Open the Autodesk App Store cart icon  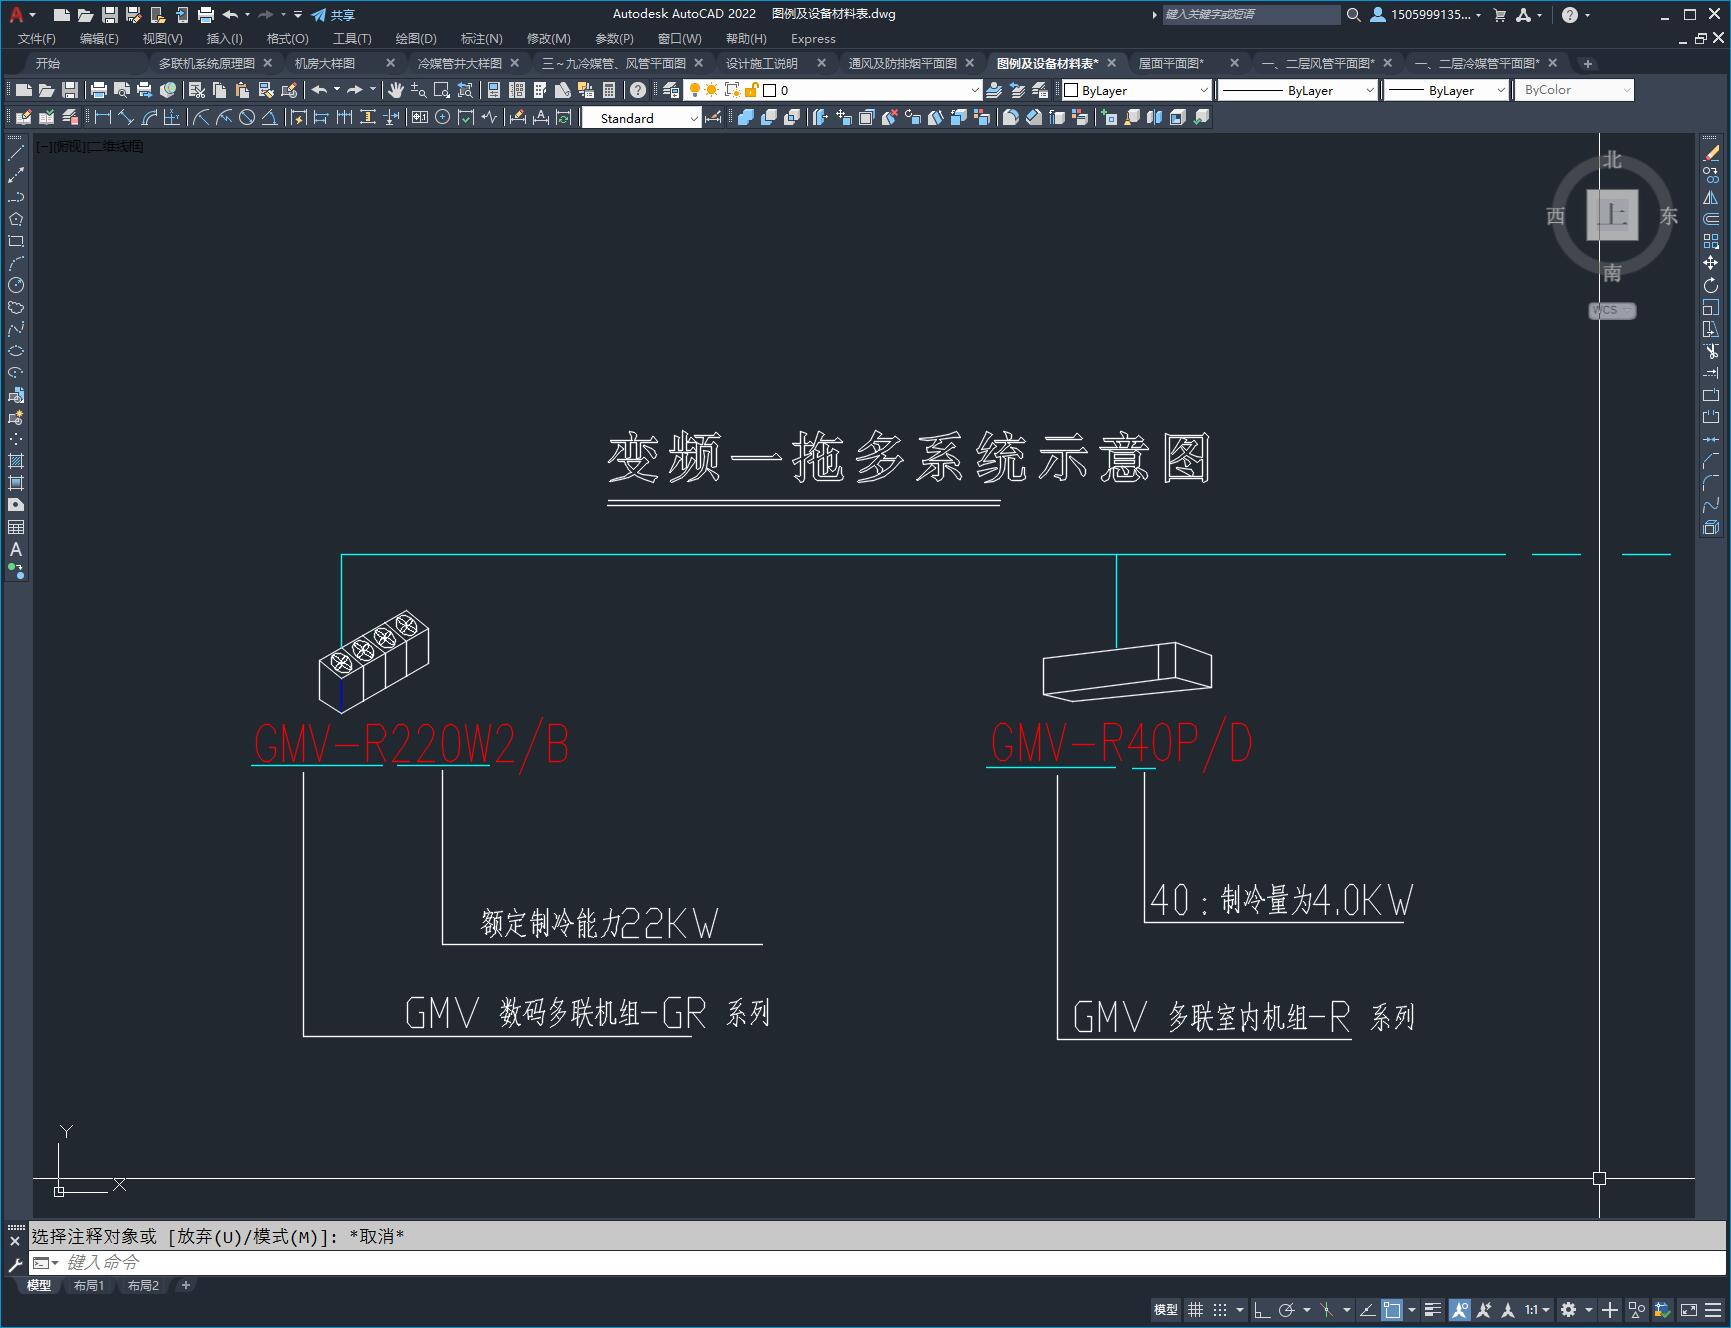[1499, 14]
